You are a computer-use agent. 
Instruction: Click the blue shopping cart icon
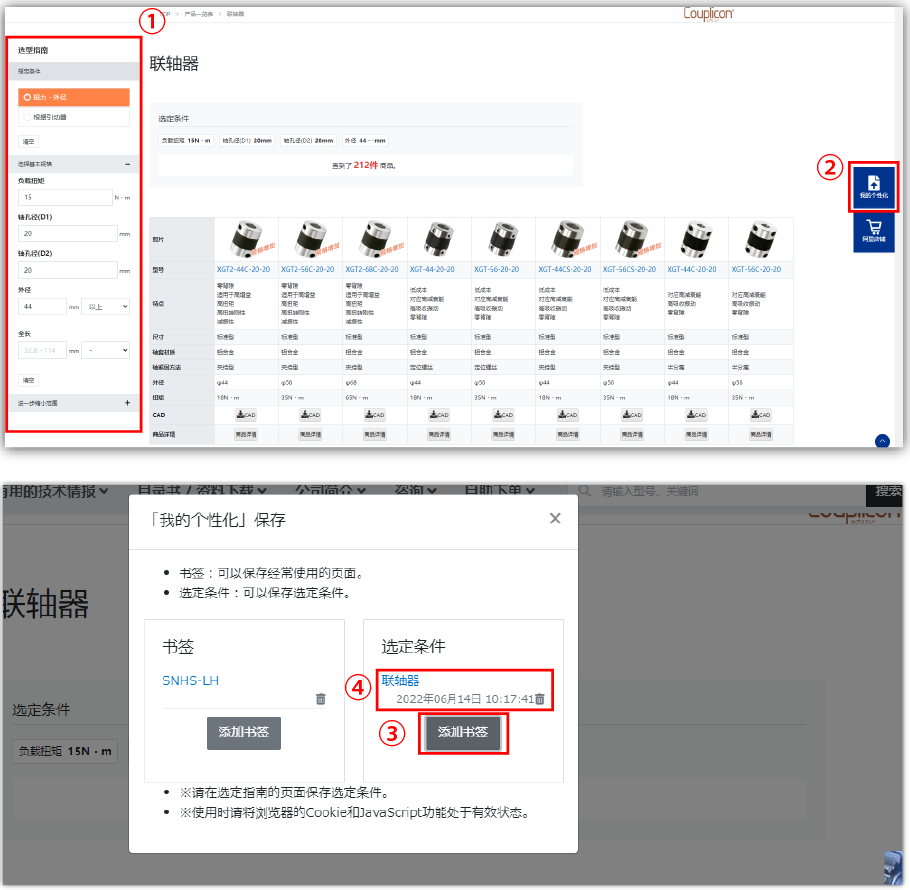click(873, 230)
